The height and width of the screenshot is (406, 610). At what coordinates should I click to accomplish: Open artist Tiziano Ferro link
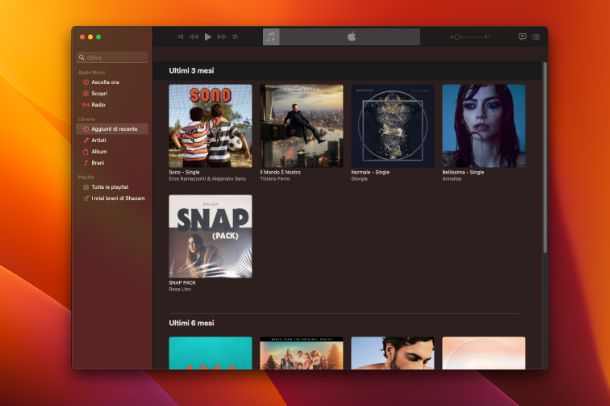click(275, 179)
